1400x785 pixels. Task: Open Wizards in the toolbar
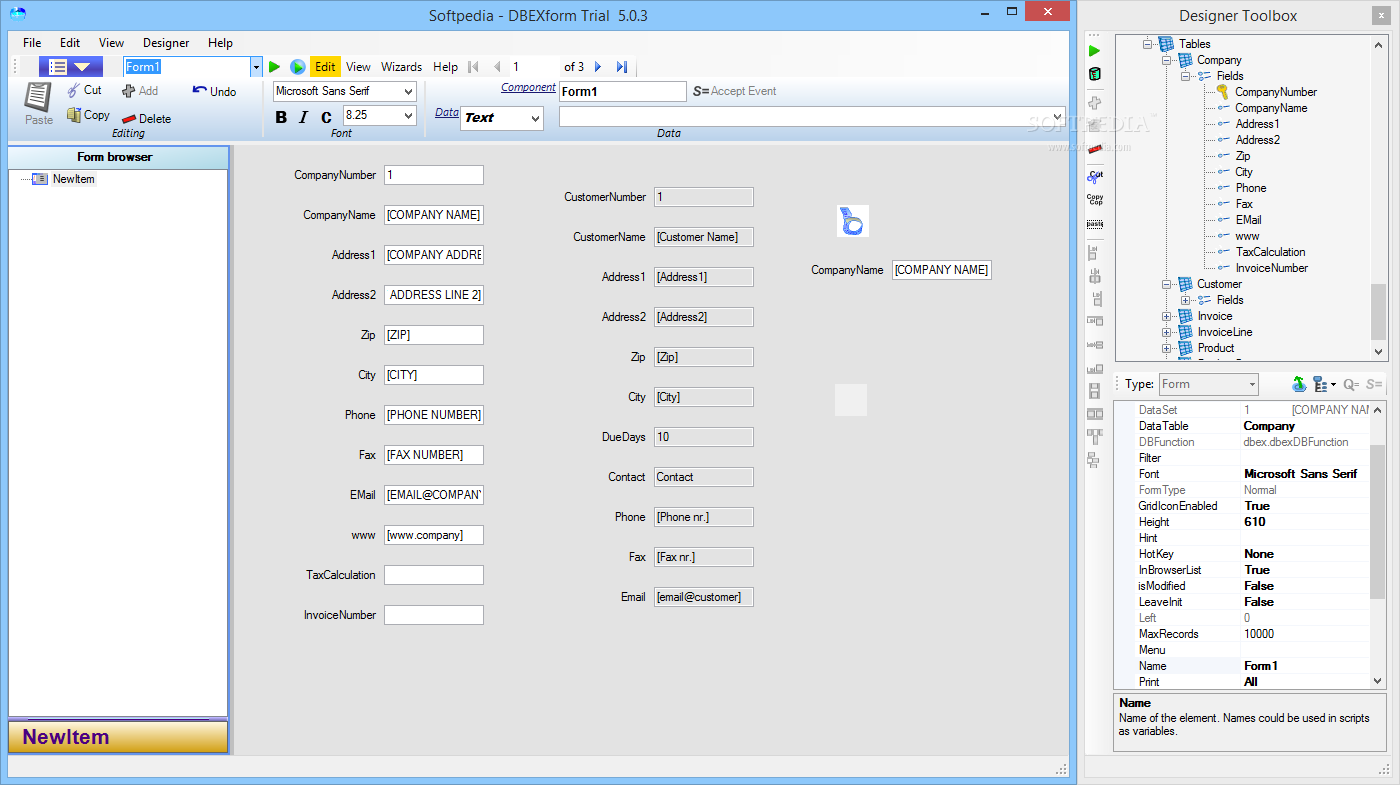(x=401, y=67)
